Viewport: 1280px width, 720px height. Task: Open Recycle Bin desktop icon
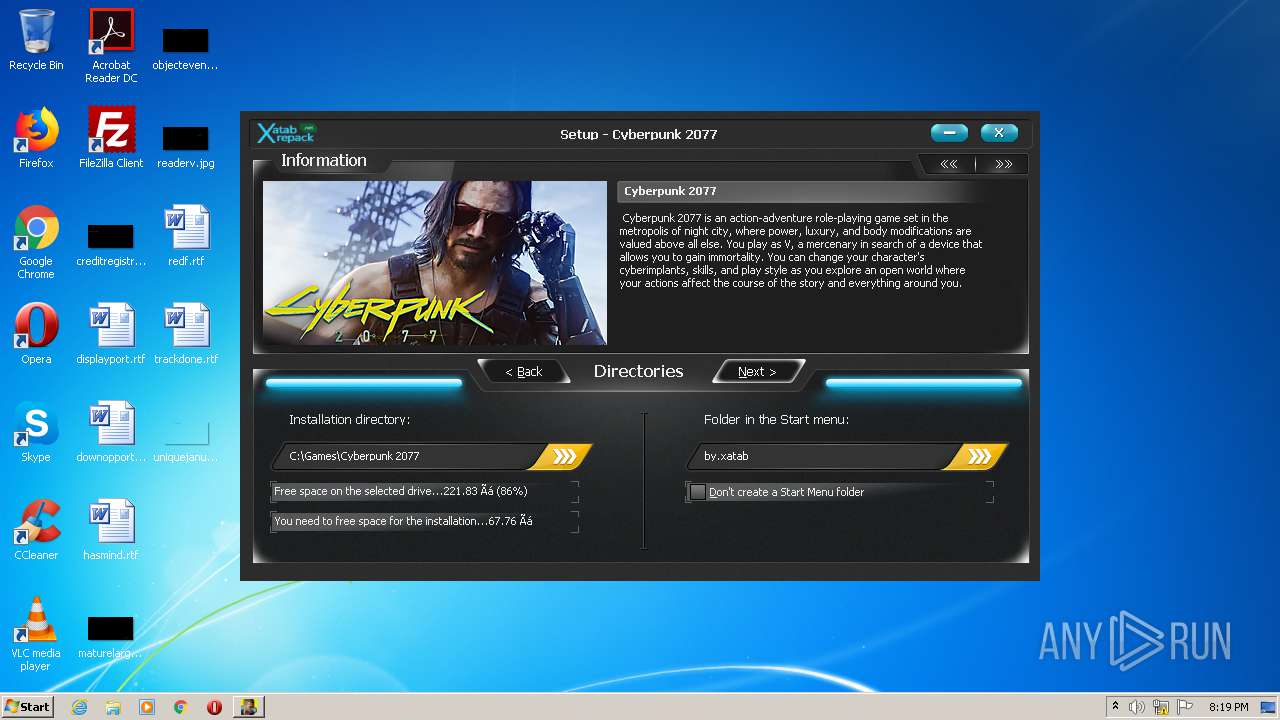click(36, 40)
